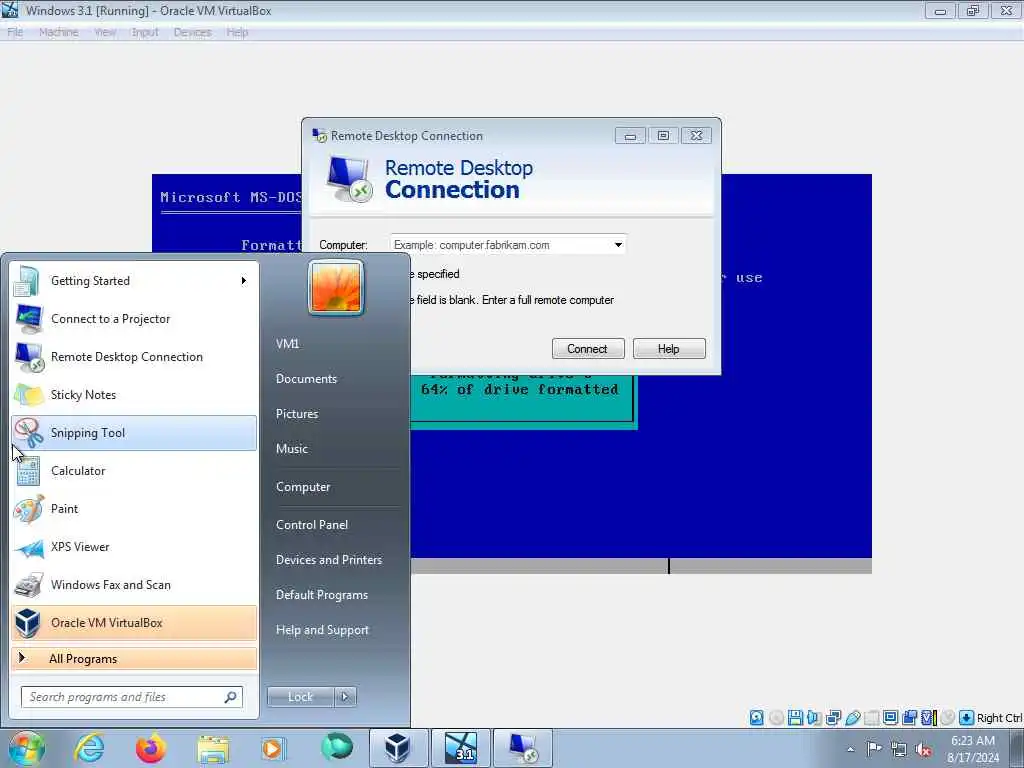Image resolution: width=1024 pixels, height=768 pixels.
Task: Expand the Getting Started submenu arrow
Action: [244, 281]
